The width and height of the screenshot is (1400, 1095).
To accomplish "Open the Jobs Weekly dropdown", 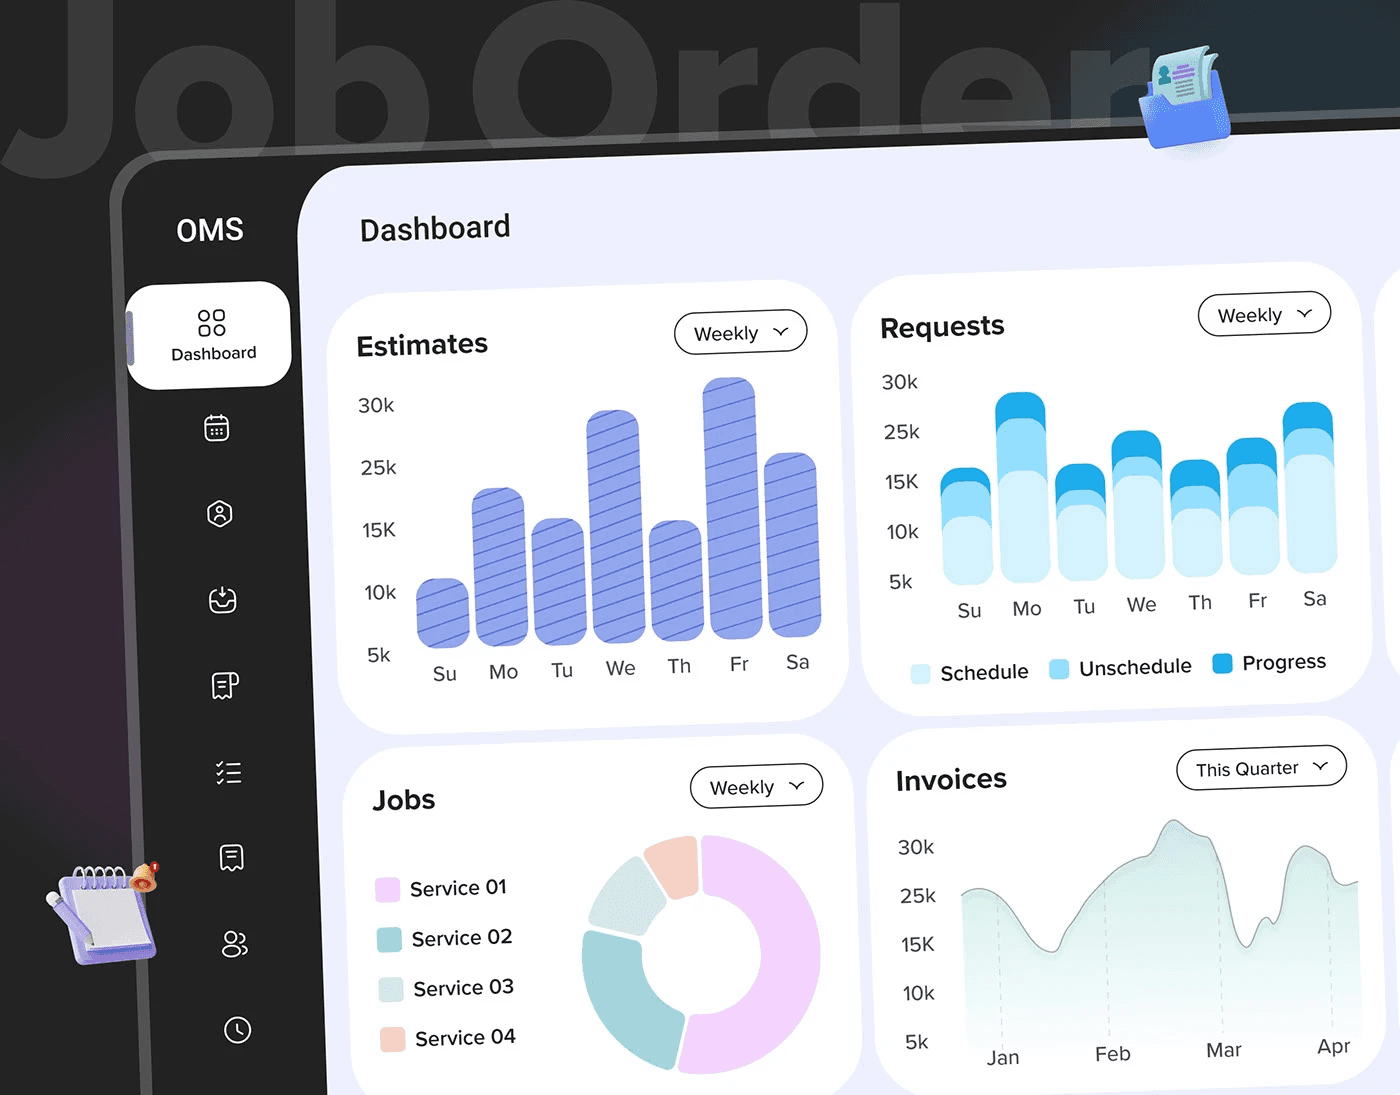I will pyautogui.click(x=757, y=786).
